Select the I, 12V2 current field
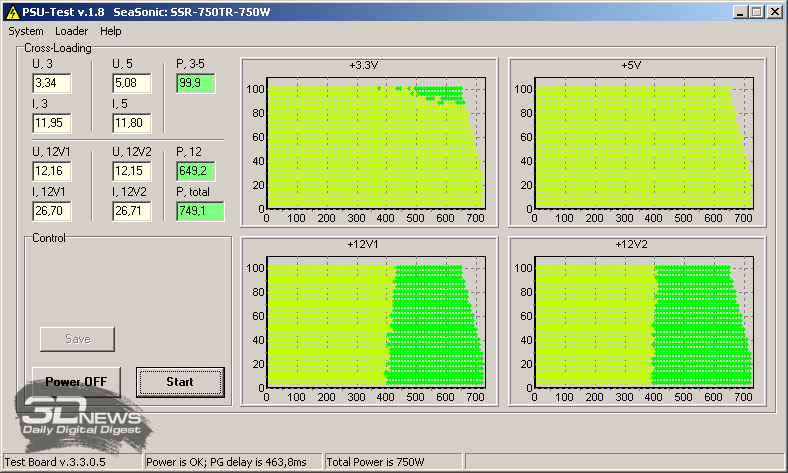 pos(132,211)
